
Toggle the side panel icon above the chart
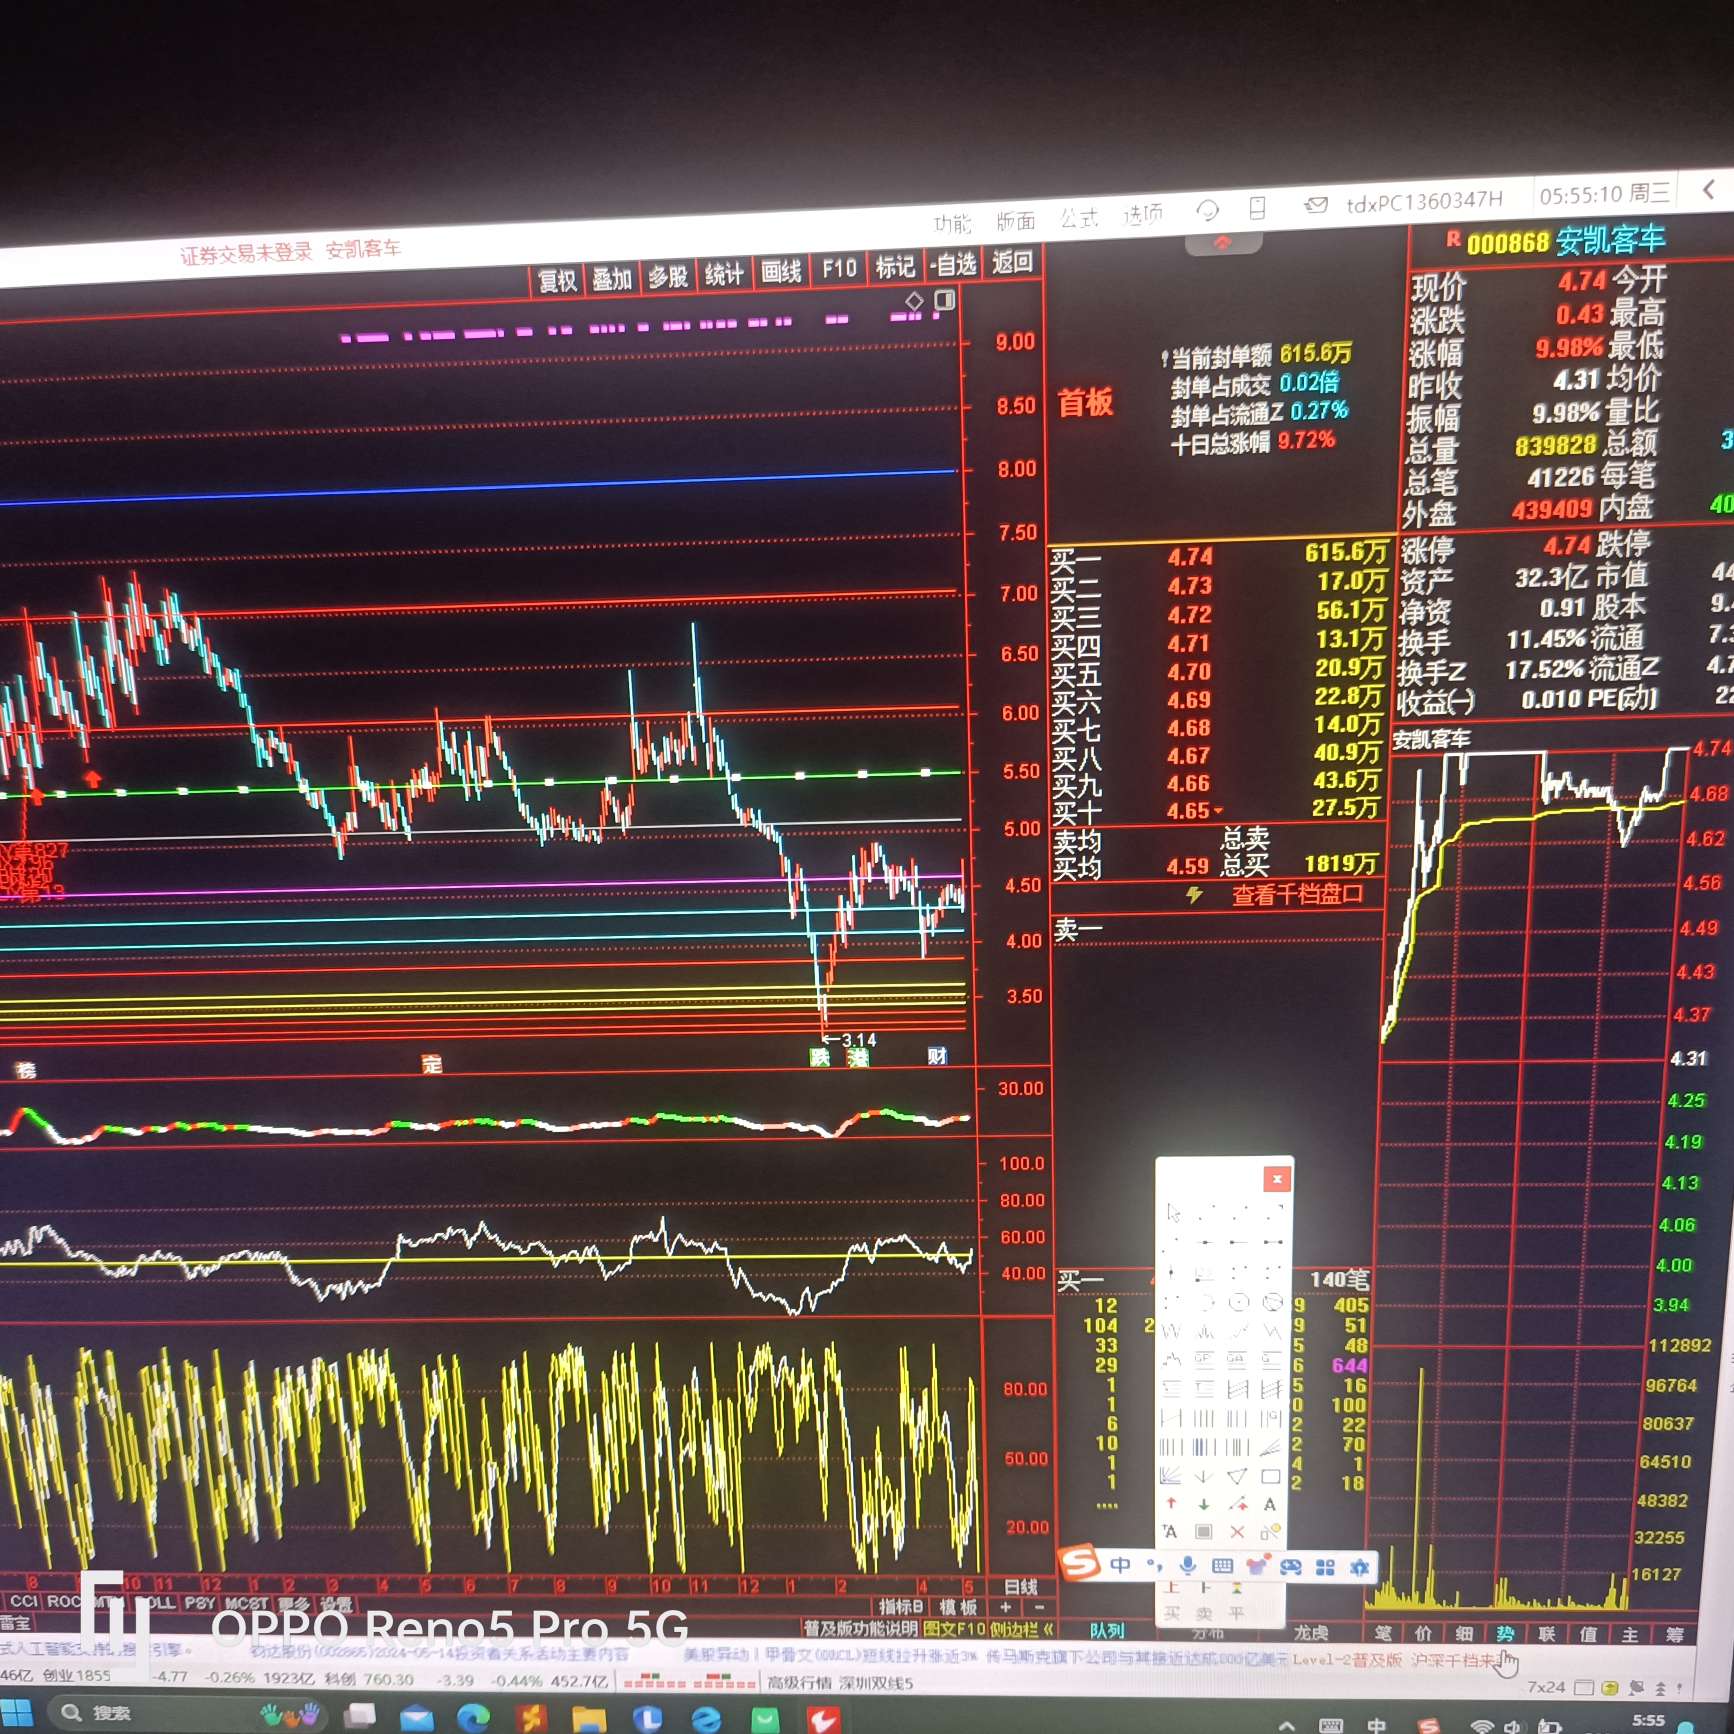945,300
